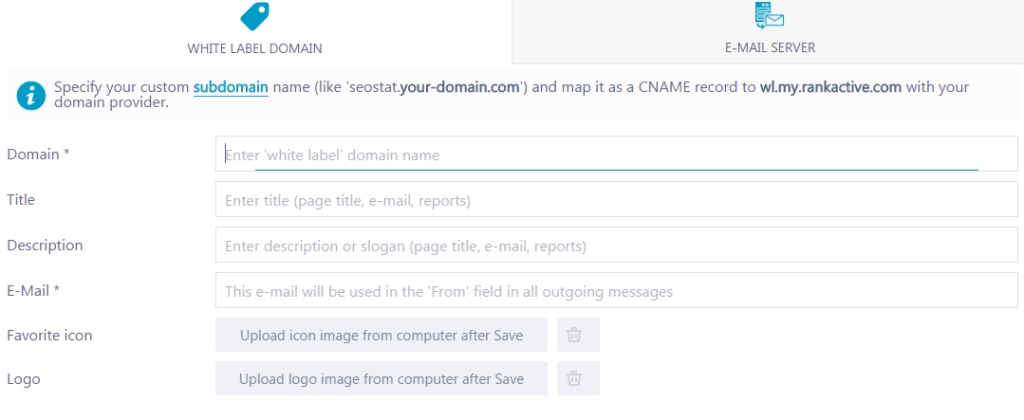The width and height of the screenshot is (1024, 420).
Task: Open the subdomain hyperlink
Action: pos(231,87)
